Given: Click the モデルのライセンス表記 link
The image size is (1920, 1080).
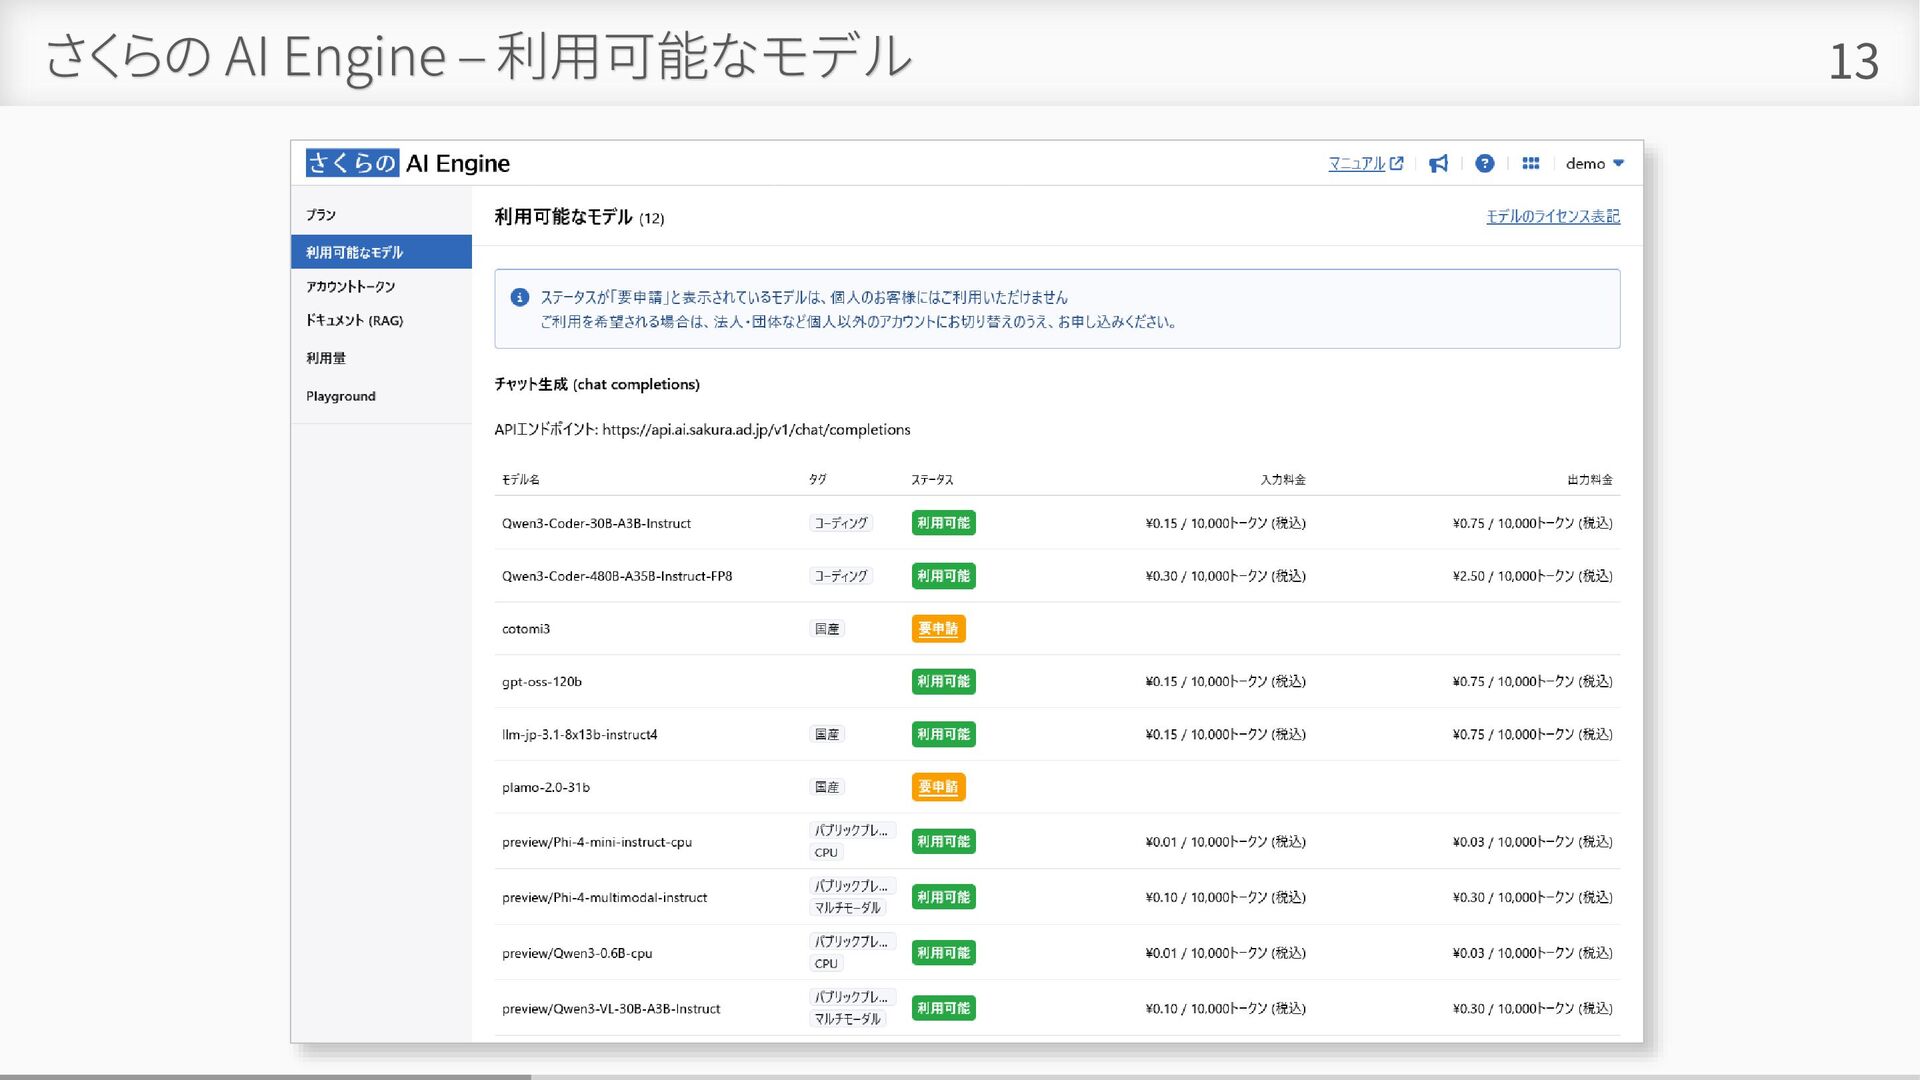Looking at the screenshot, I should (1552, 217).
